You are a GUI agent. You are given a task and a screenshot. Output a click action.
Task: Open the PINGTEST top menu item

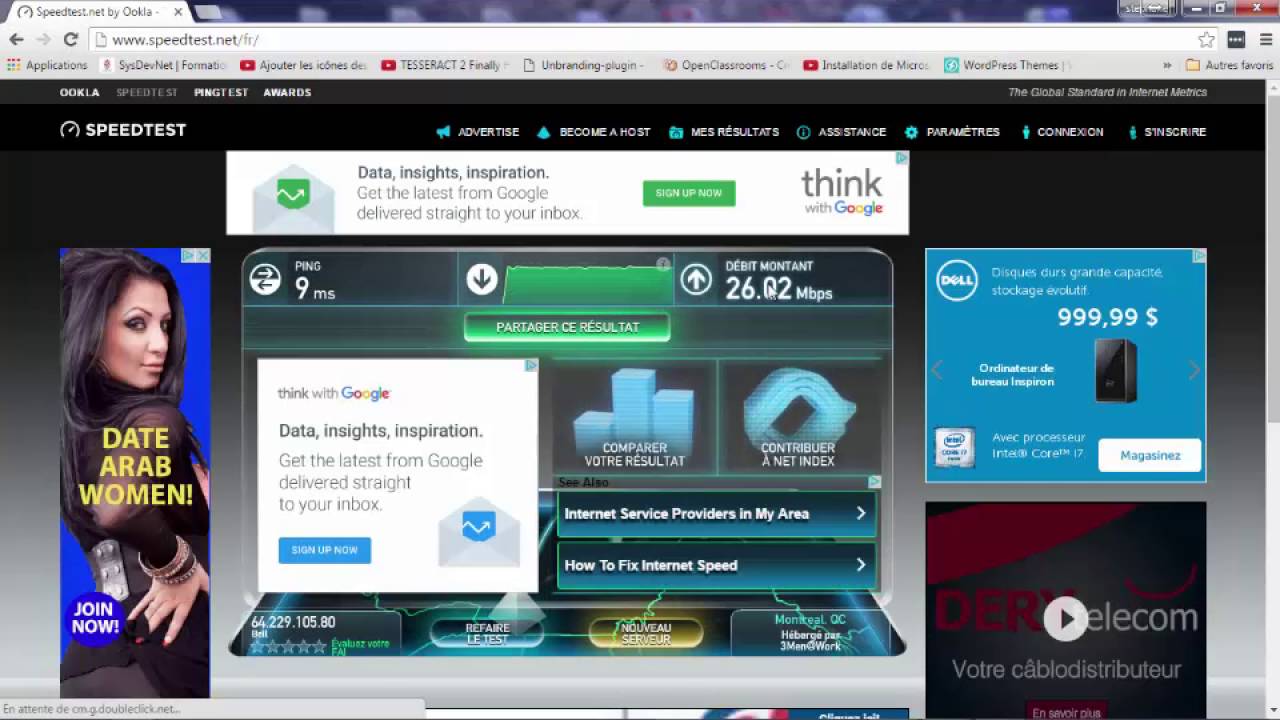click(x=221, y=92)
